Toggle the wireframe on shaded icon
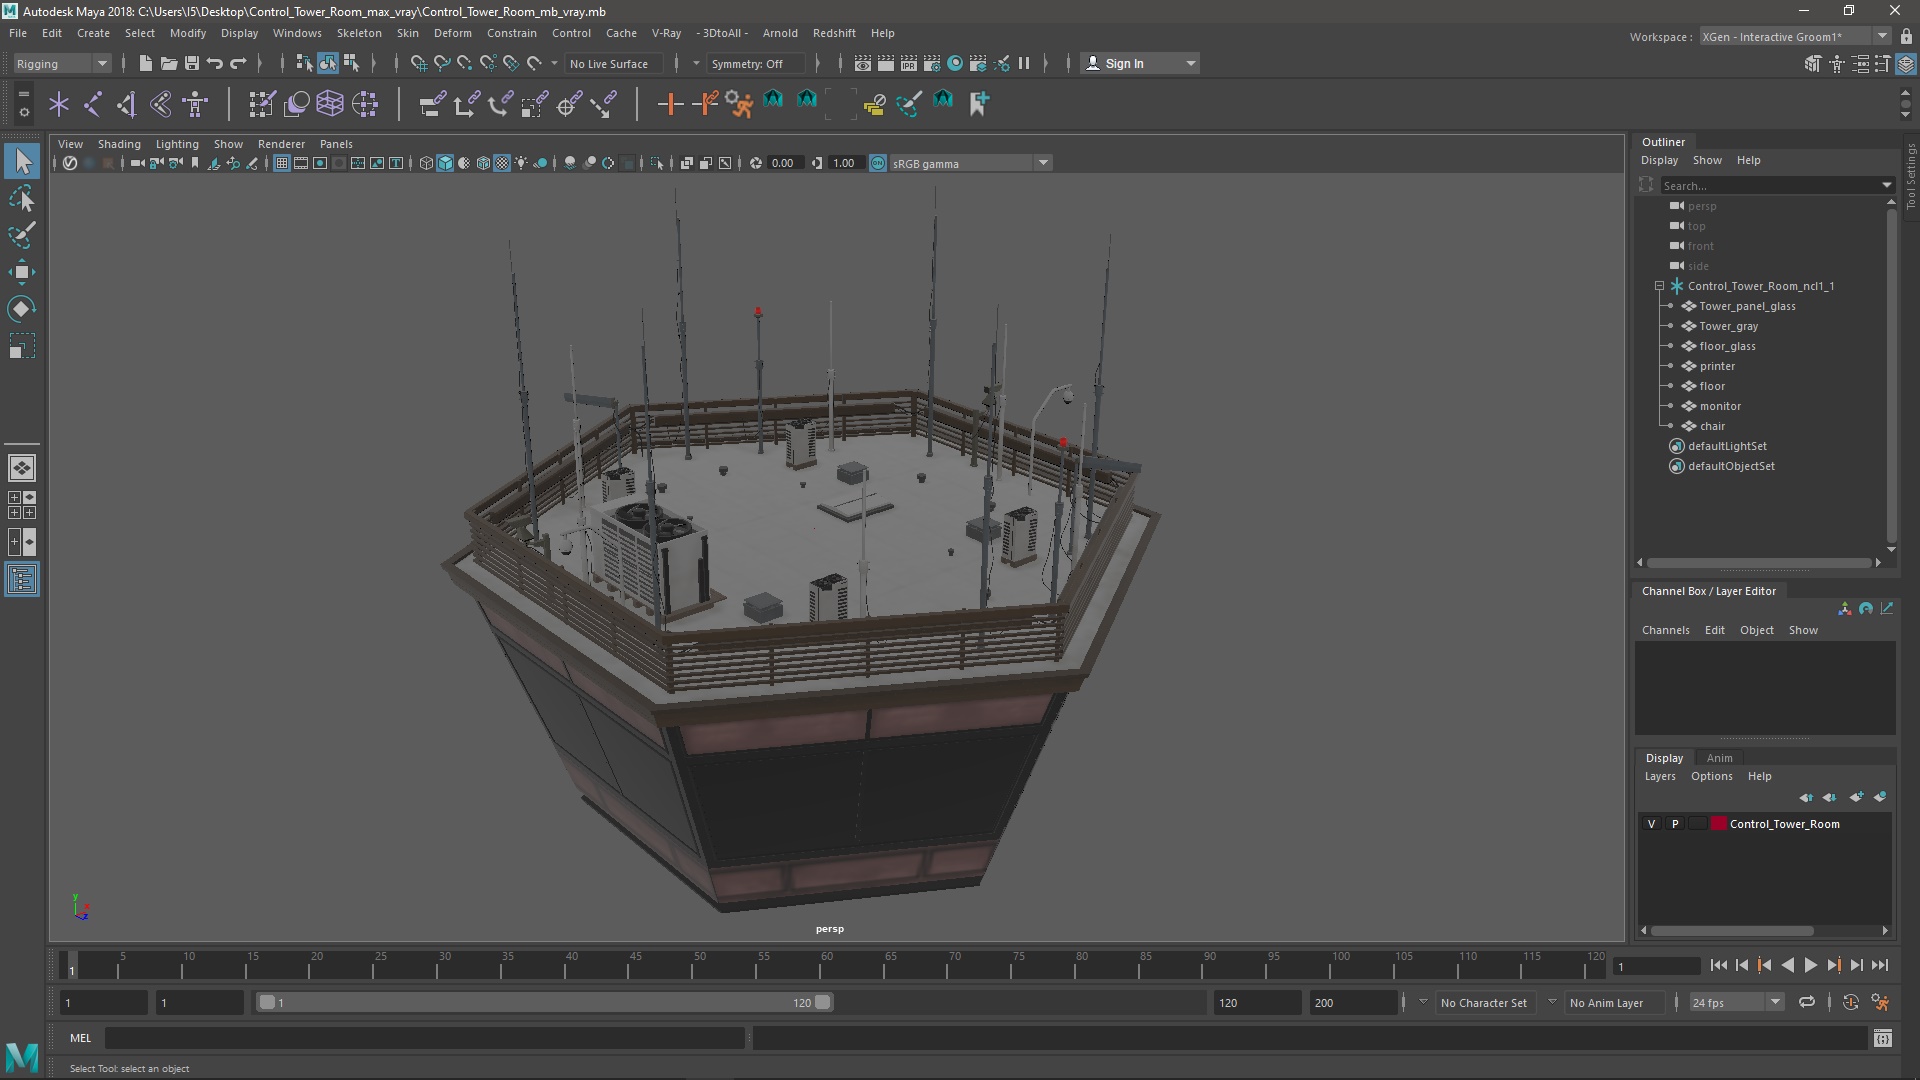1920x1080 pixels. click(x=483, y=163)
